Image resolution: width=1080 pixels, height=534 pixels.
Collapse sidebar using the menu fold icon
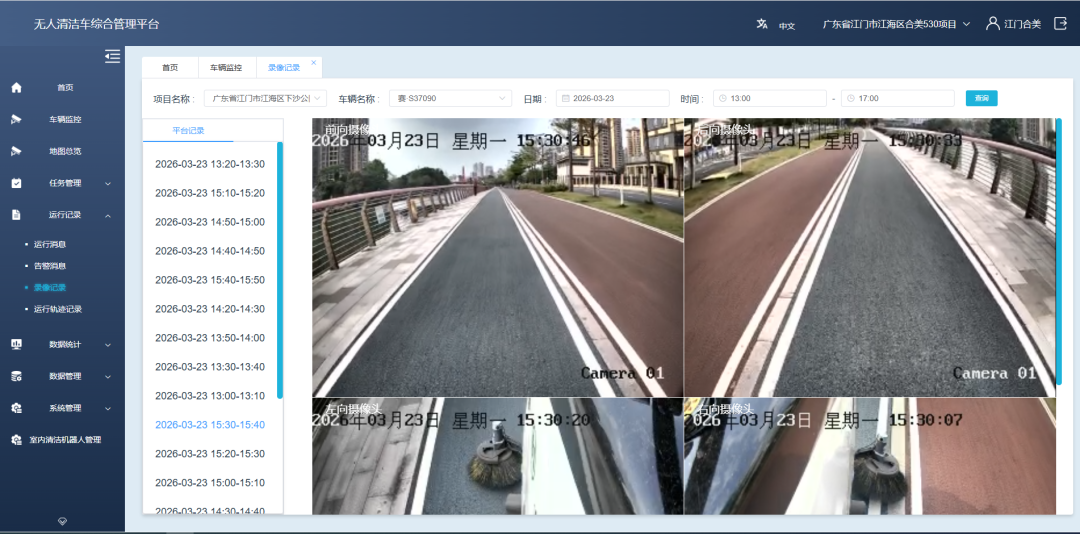(x=112, y=56)
